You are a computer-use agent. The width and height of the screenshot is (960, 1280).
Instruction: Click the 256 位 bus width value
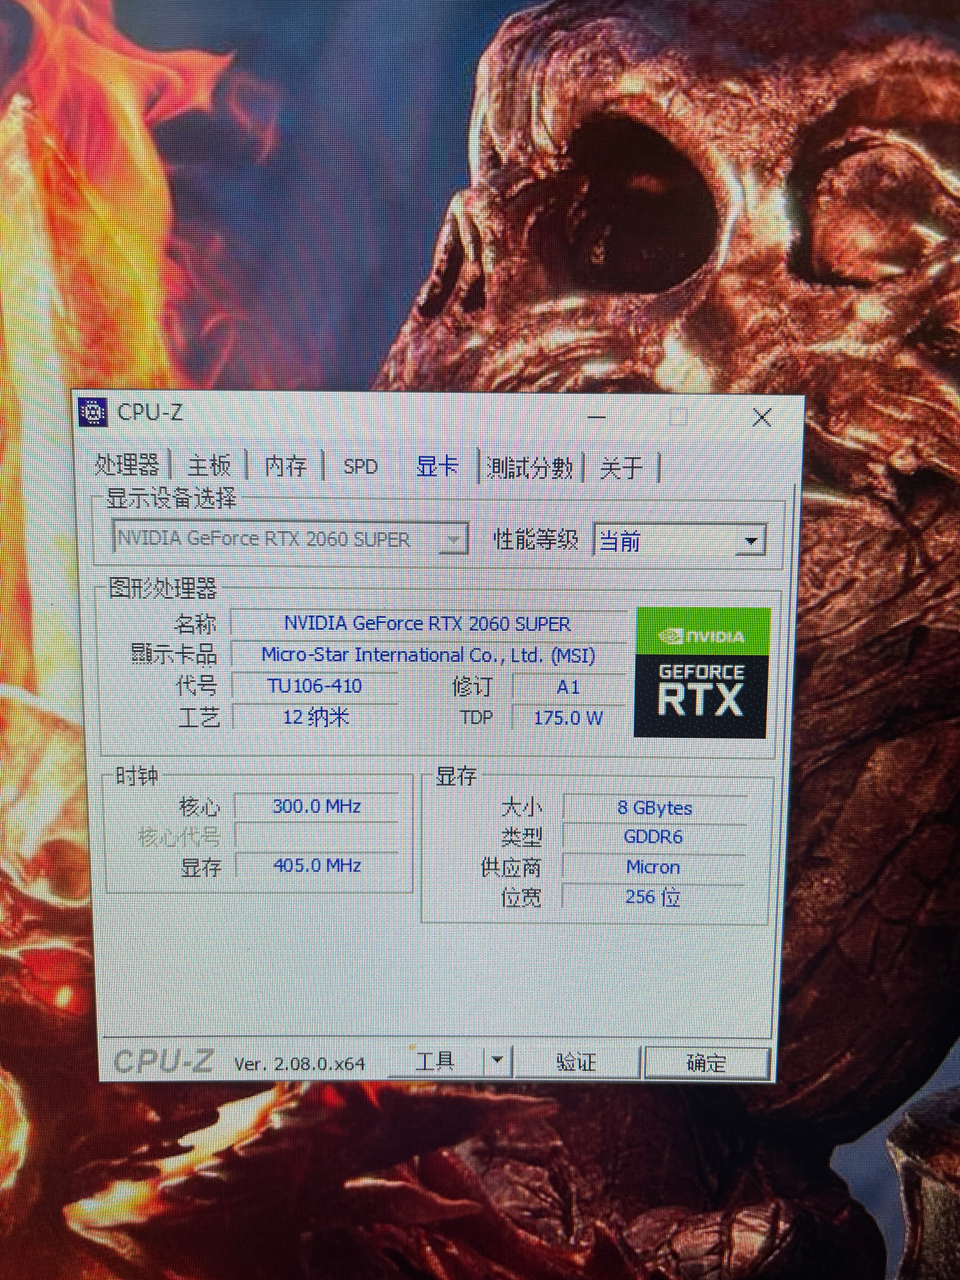click(x=653, y=897)
